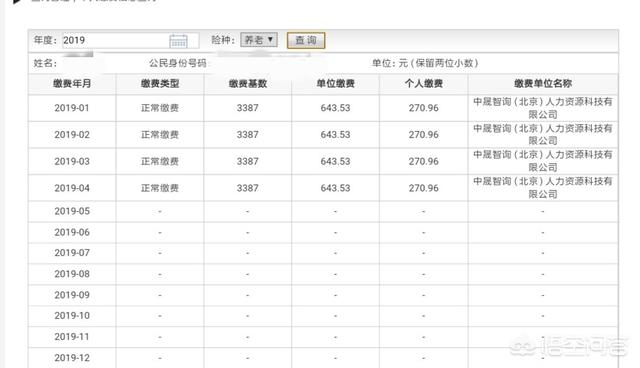Select the 2019-11 row date cell
The height and width of the screenshot is (368, 640).
[x=72, y=337]
